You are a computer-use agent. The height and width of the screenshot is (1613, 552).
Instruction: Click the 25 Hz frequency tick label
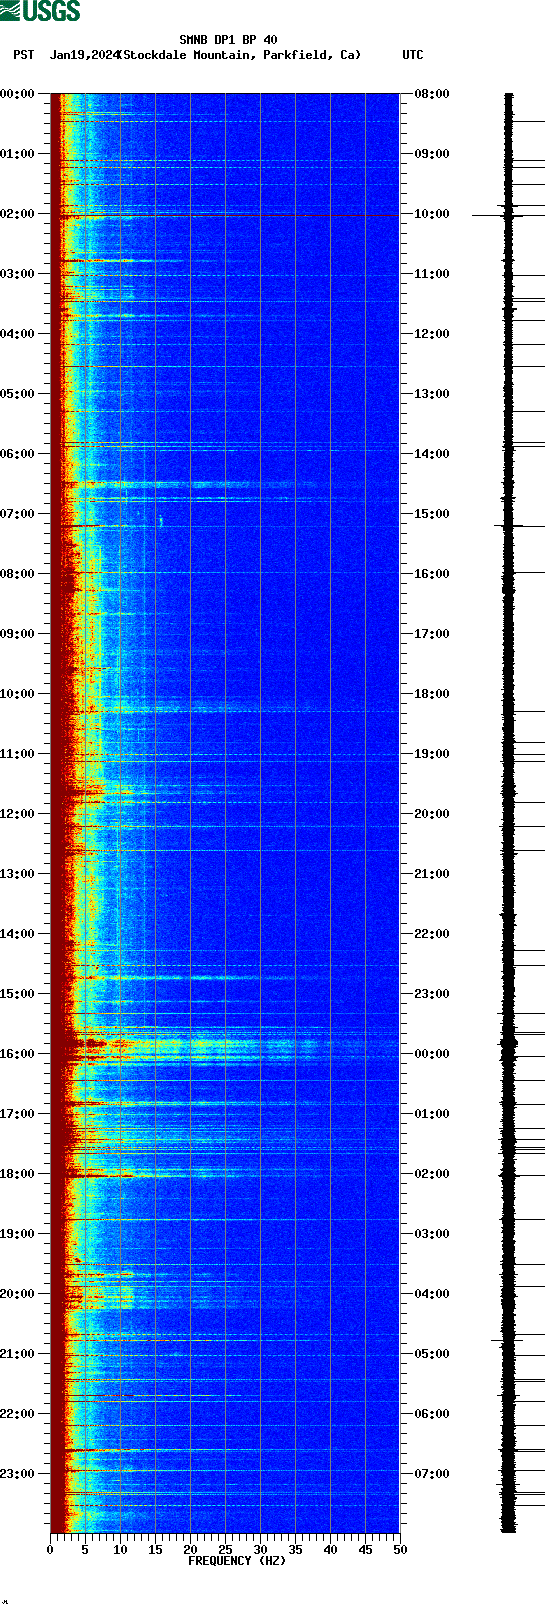[x=225, y=1550]
